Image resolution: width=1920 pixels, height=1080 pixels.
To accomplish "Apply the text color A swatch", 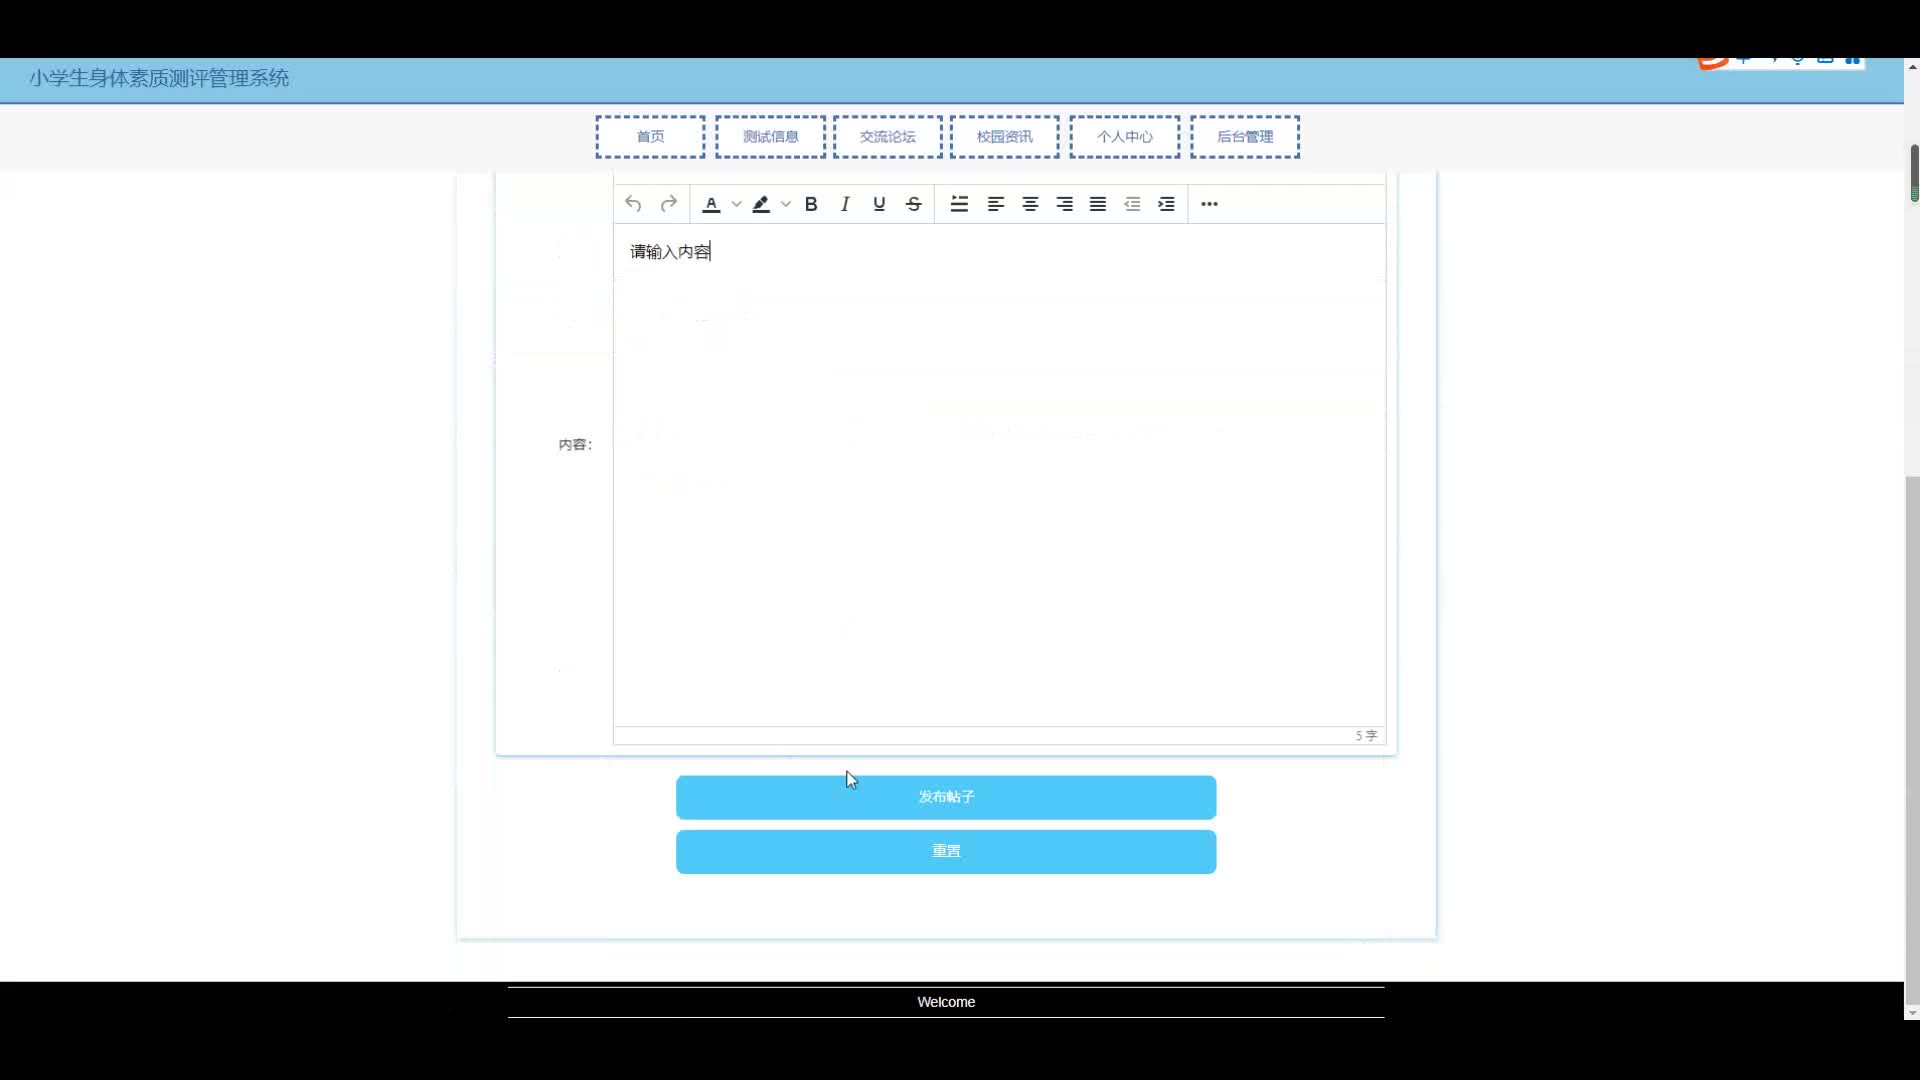I will coord(711,204).
